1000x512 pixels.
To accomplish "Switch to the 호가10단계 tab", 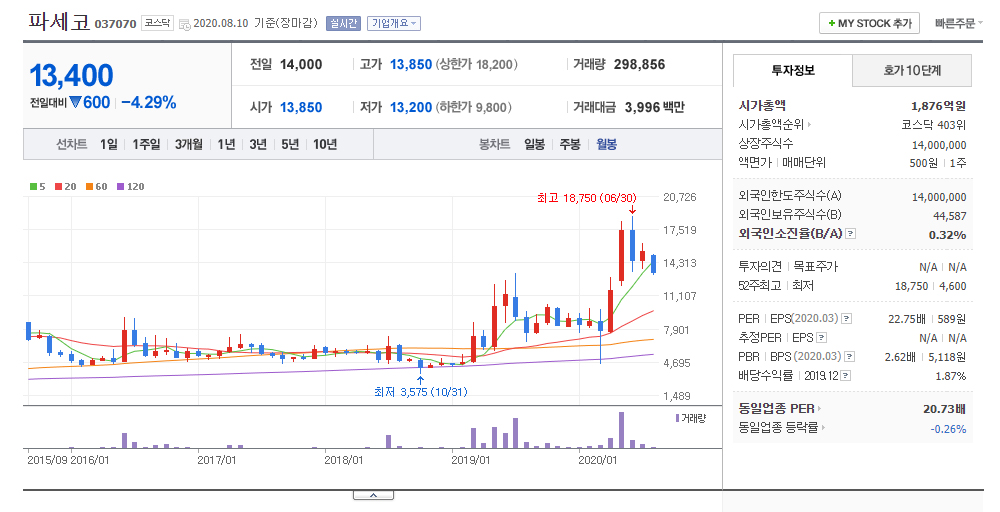I will pos(912,70).
